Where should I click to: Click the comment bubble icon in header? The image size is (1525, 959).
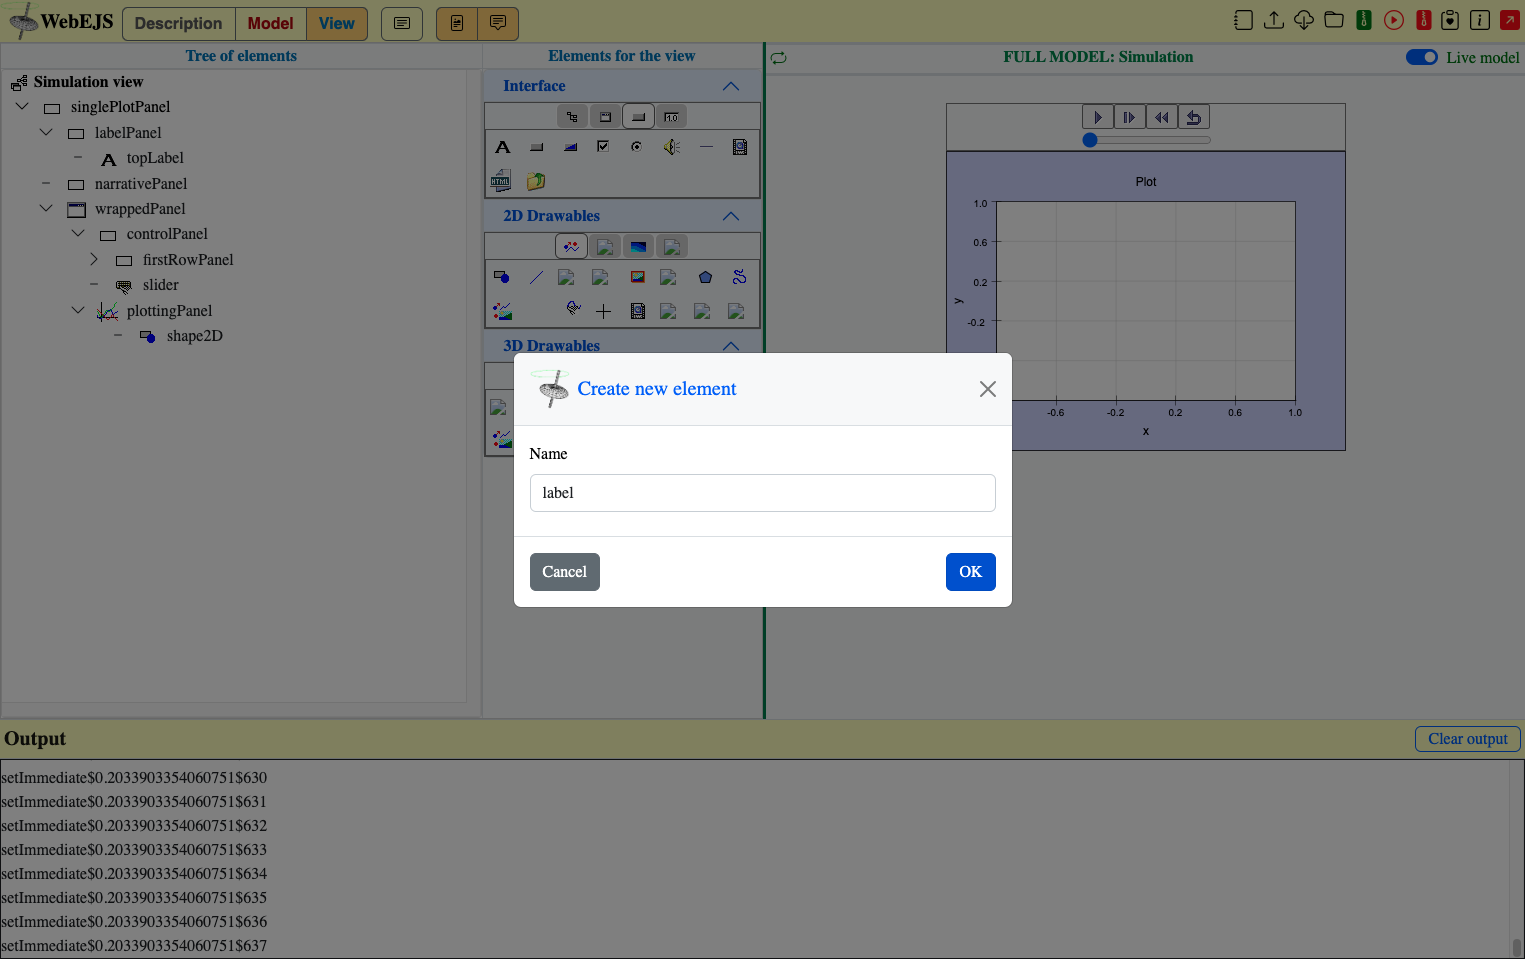pyautogui.click(x=498, y=23)
